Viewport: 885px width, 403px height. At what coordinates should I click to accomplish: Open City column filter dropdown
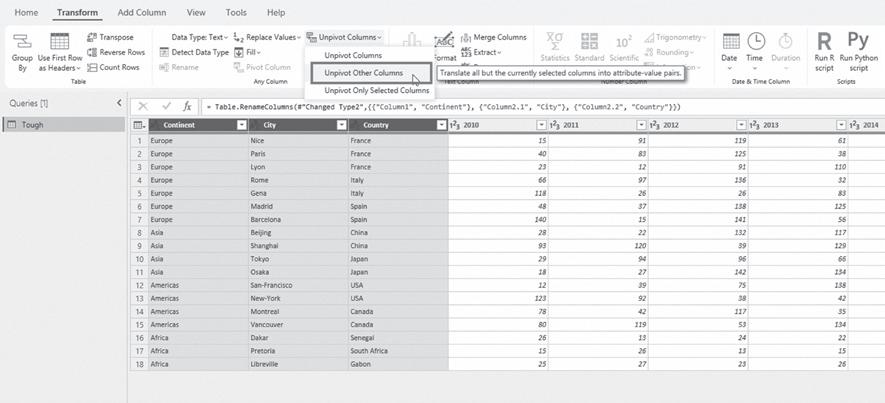click(x=341, y=125)
